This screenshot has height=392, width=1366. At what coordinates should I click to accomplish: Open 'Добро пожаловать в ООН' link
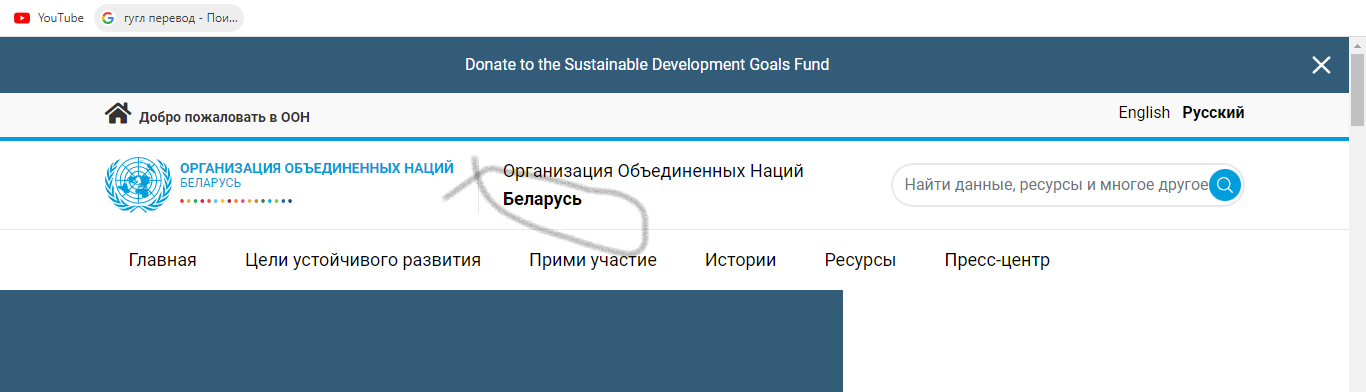click(x=224, y=117)
